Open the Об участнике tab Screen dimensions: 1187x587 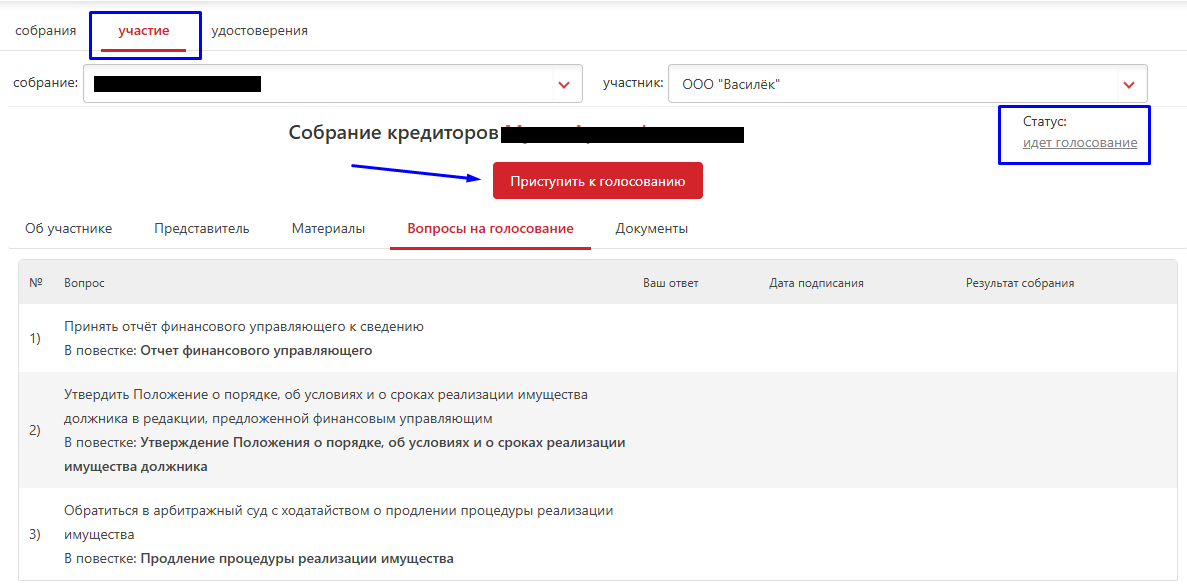coord(69,229)
